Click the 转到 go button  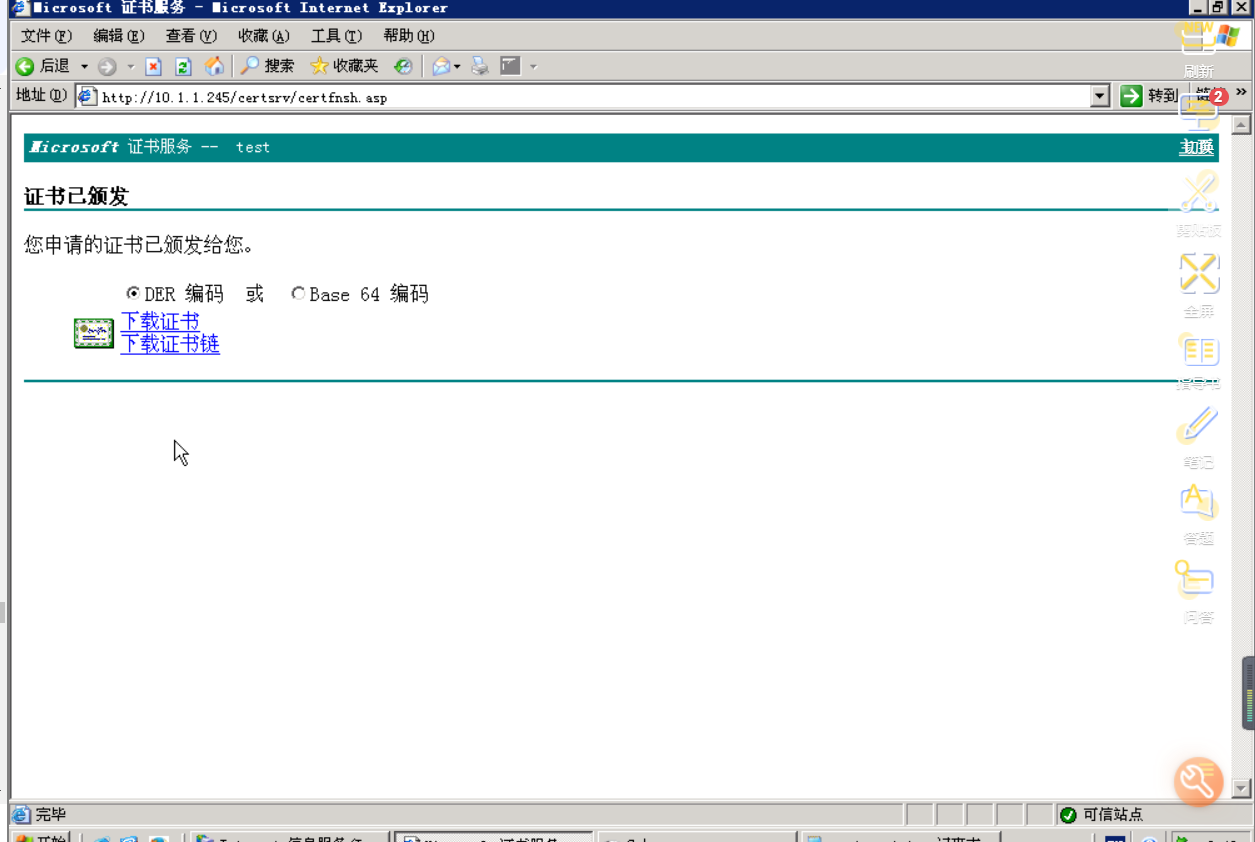click(1148, 96)
